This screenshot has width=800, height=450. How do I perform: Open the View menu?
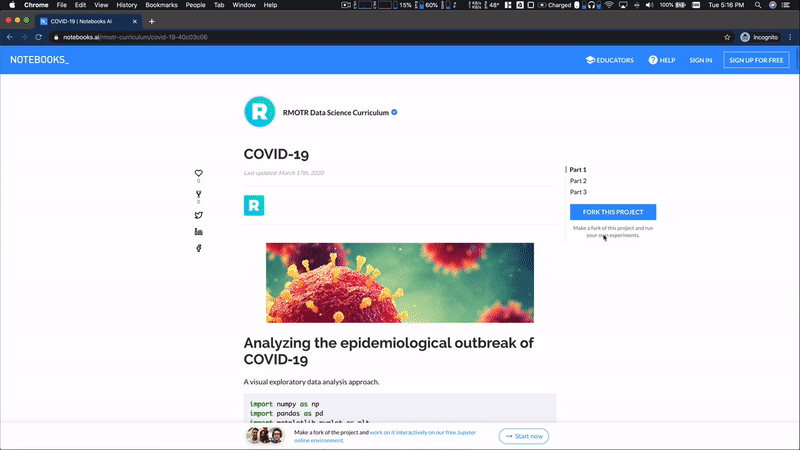point(101,5)
